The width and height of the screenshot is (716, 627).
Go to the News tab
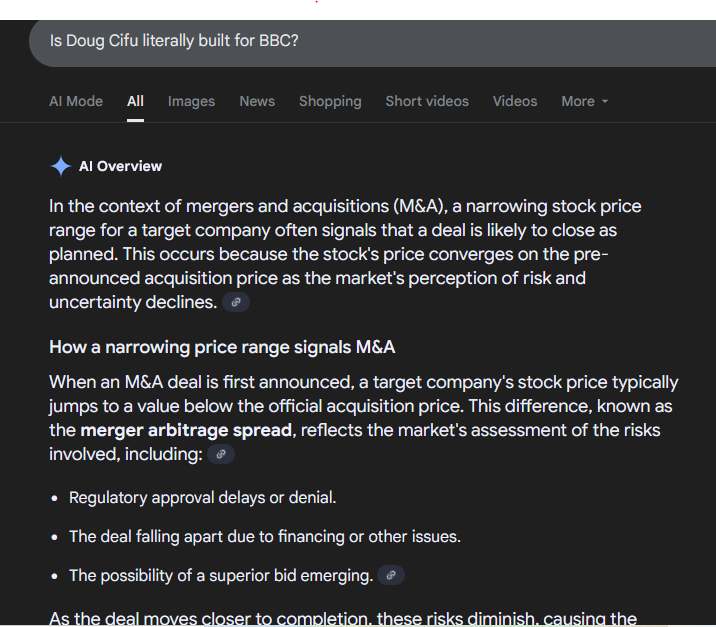tap(257, 101)
